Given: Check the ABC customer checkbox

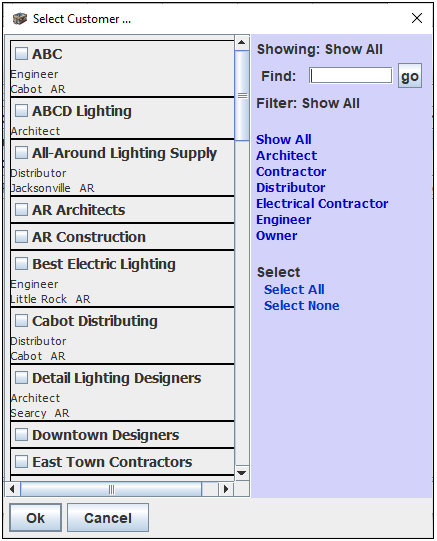Looking at the screenshot, I should [21, 53].
